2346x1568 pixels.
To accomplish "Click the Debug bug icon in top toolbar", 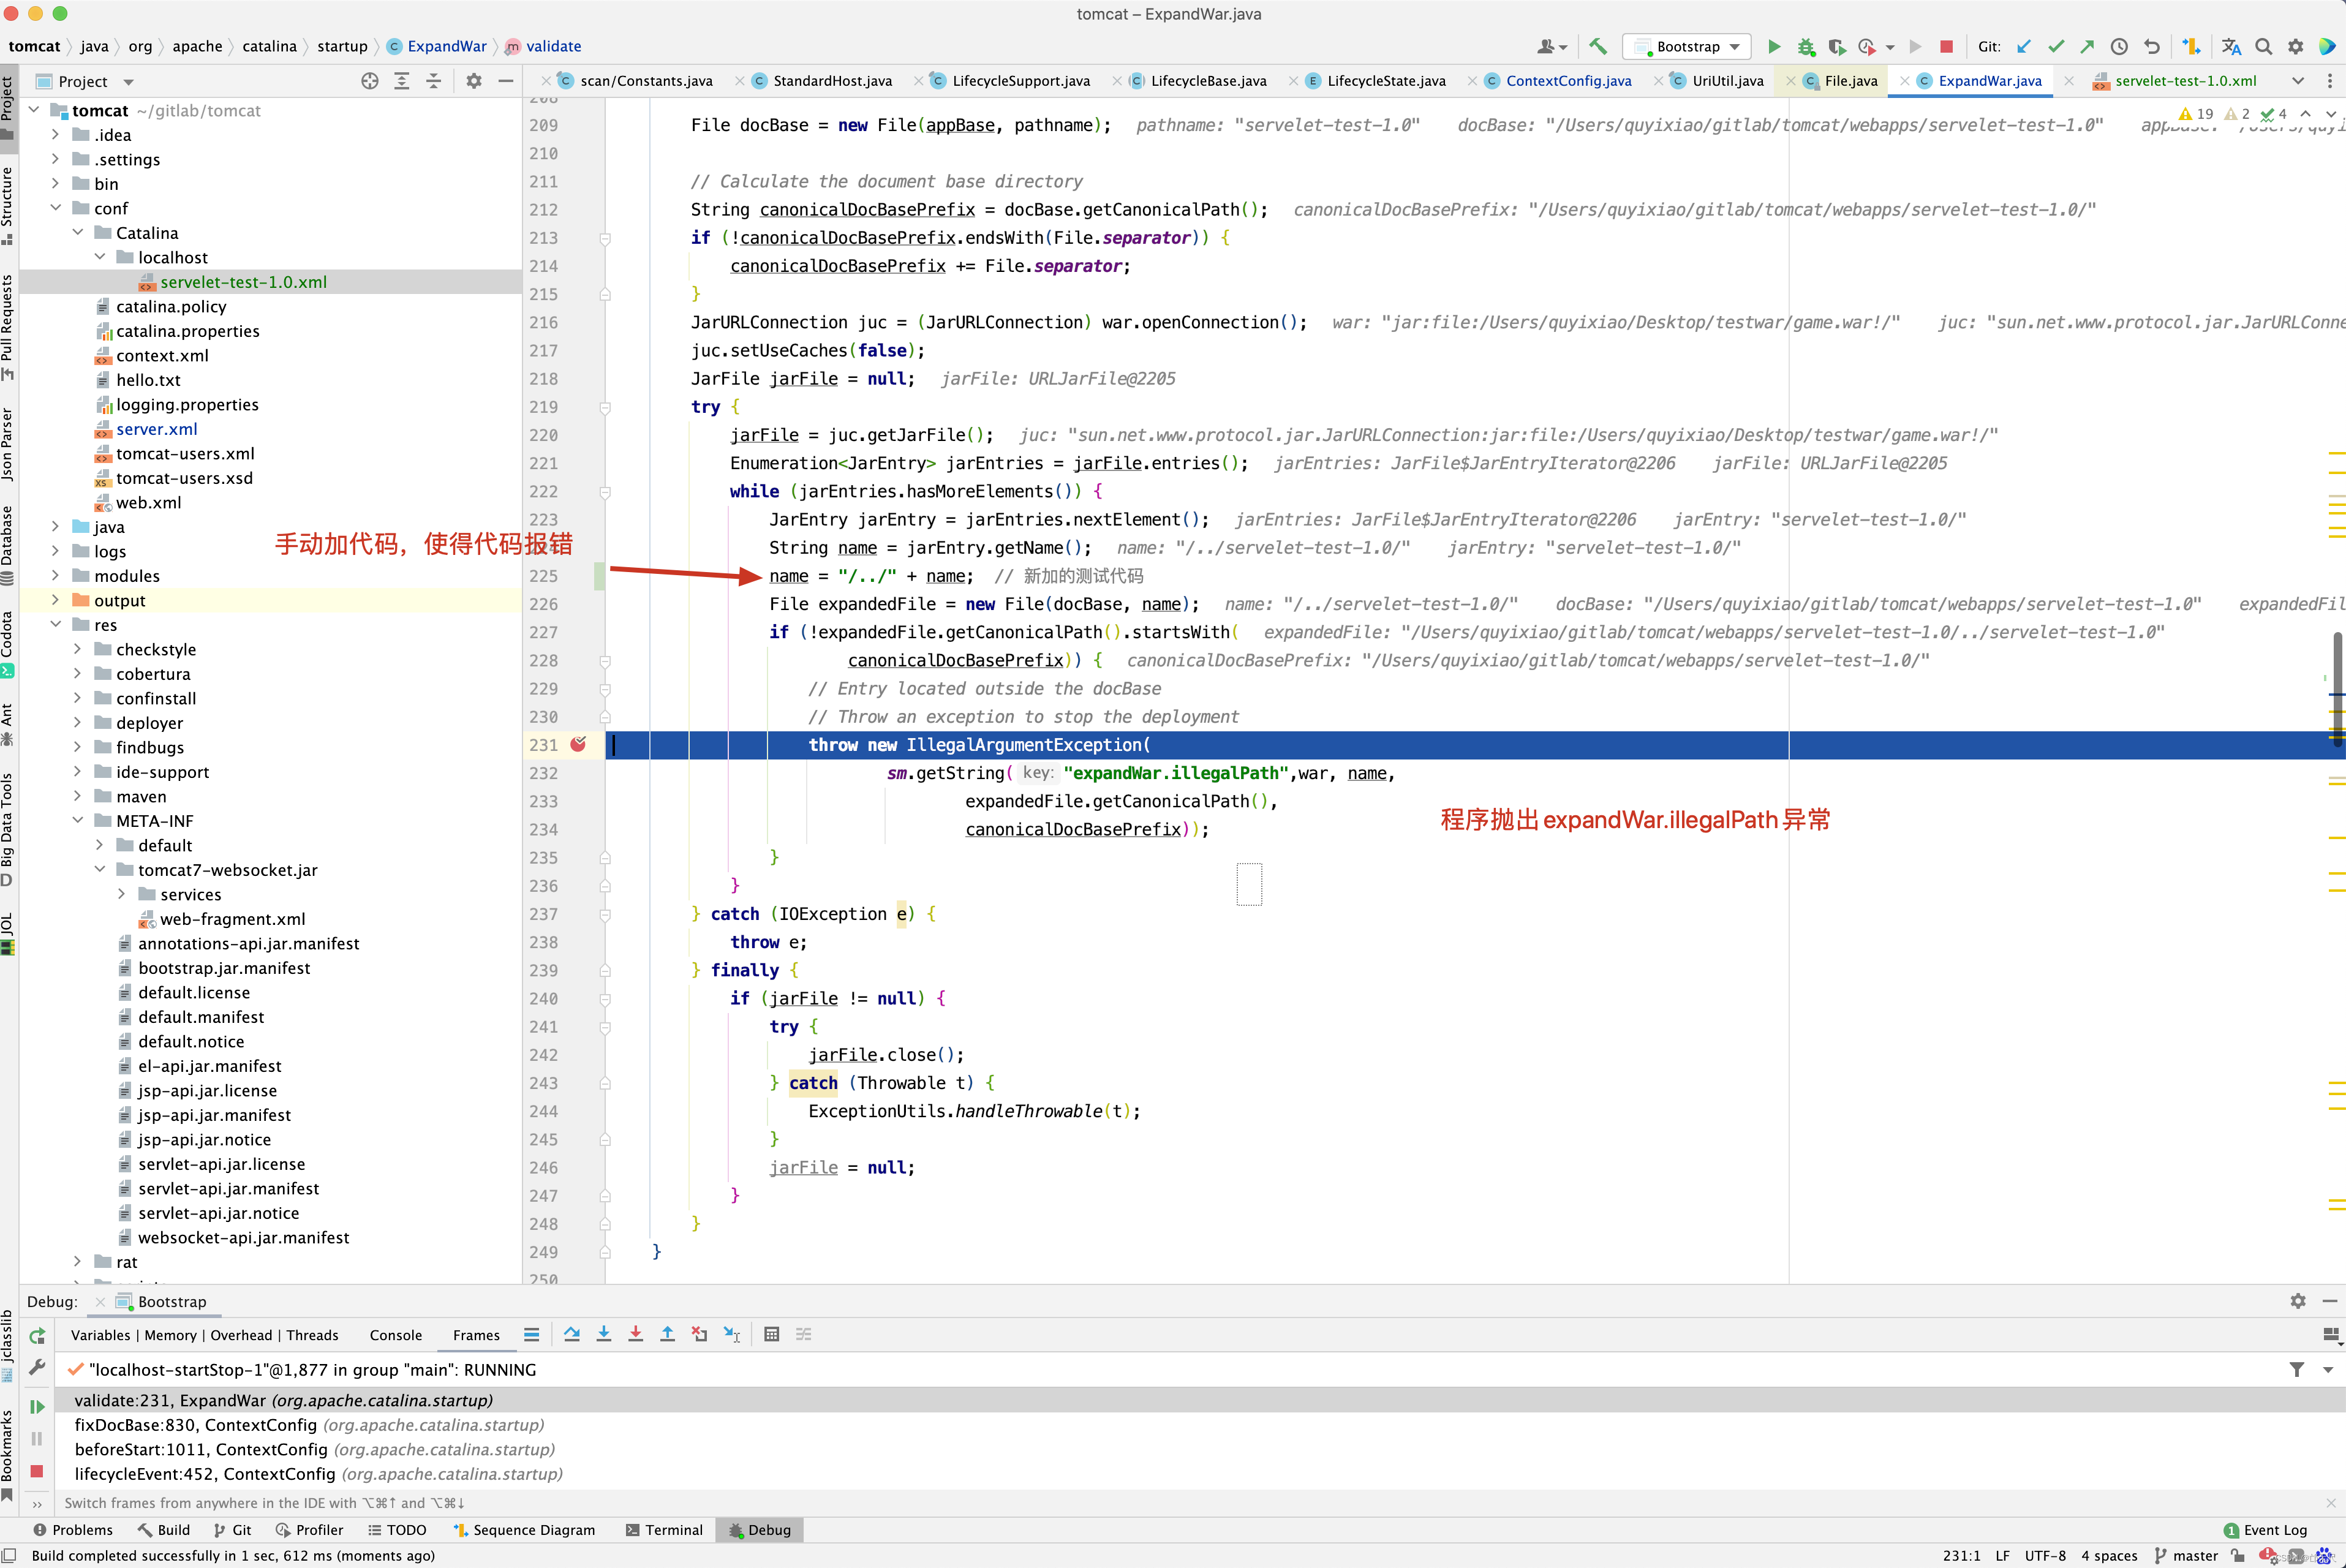I will [x=1806, y=46].
